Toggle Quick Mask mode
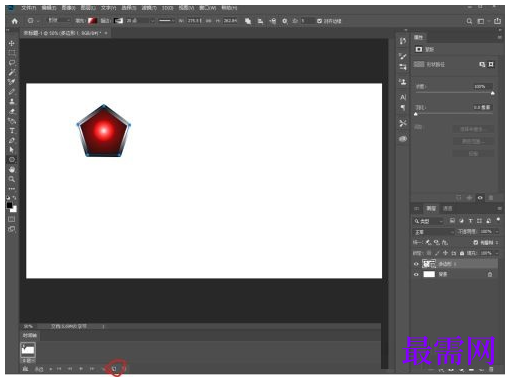This screenshot has width=514, height=382. (x=12, y=219)
